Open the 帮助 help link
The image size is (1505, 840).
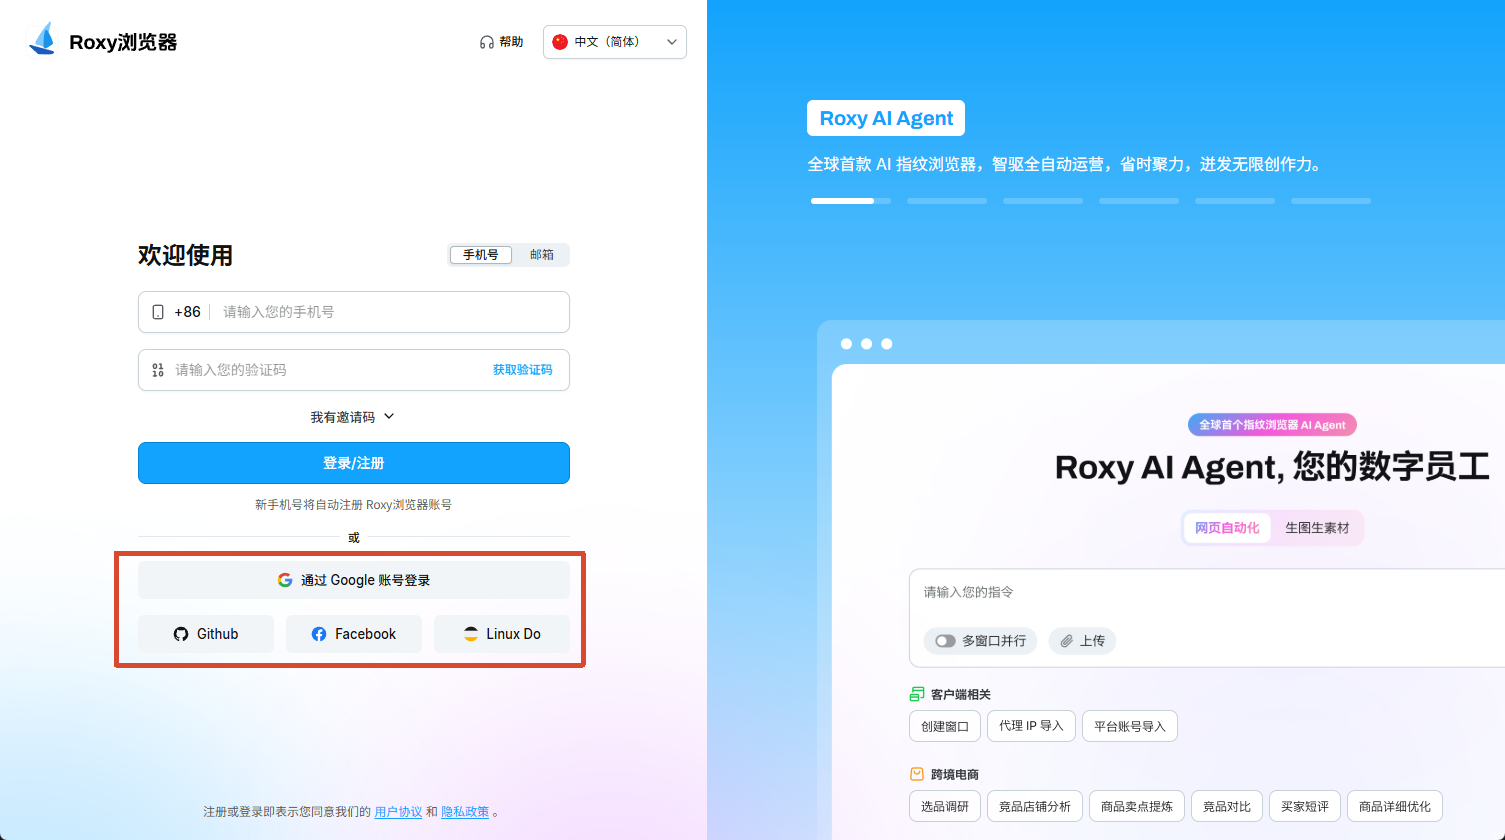501,42
